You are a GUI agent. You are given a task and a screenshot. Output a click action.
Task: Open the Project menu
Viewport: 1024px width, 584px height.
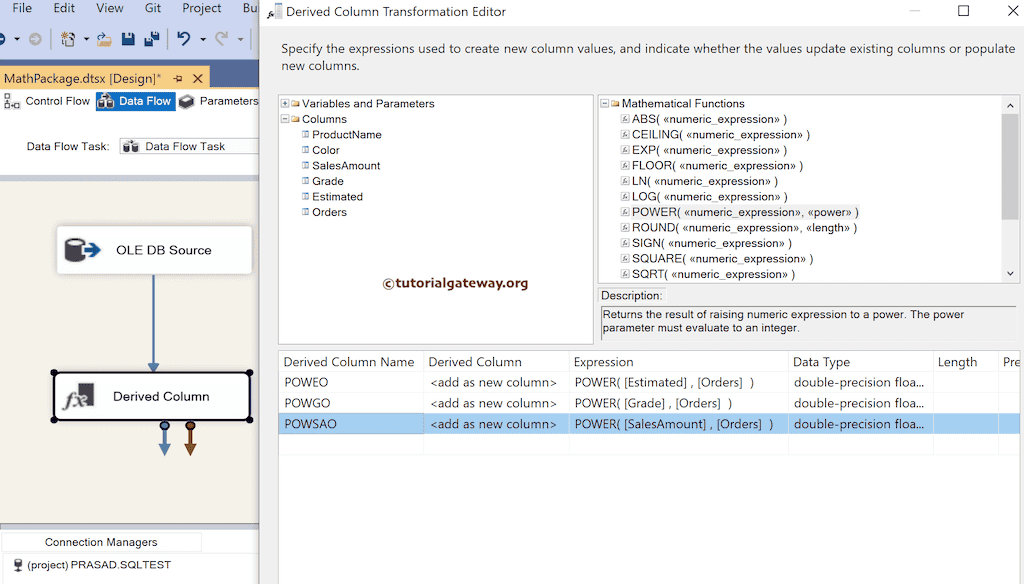201,8
